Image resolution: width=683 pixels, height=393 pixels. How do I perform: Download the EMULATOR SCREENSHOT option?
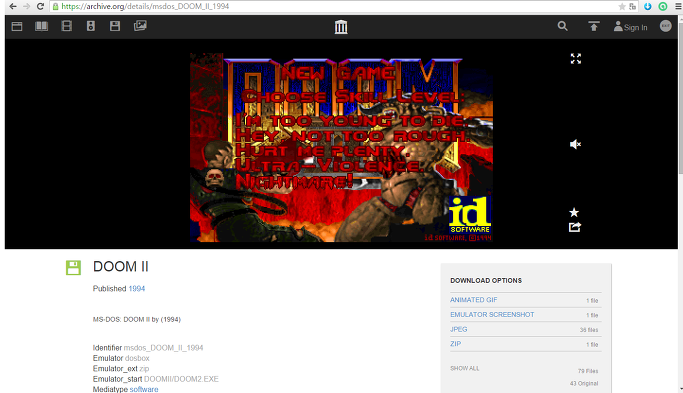point(492,315)
